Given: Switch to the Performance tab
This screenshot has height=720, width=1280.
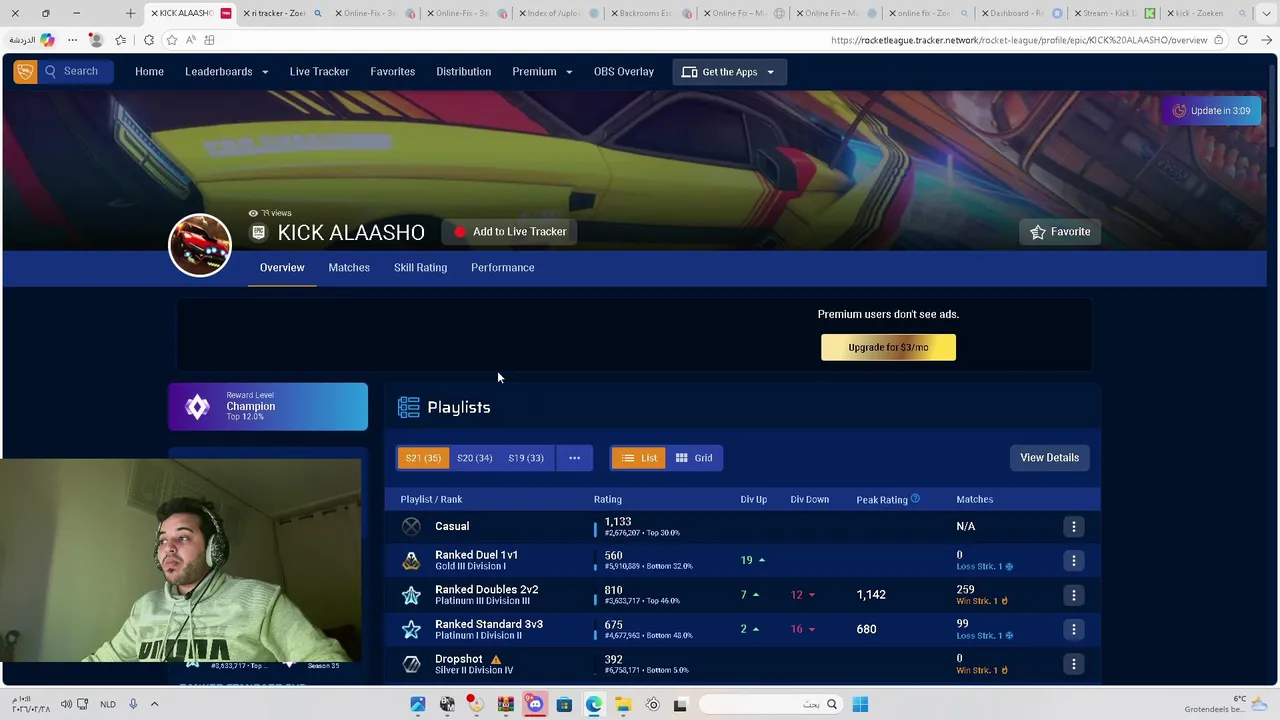Looking at the screenshot, I should pyautogui.click(x=502, y=268).
